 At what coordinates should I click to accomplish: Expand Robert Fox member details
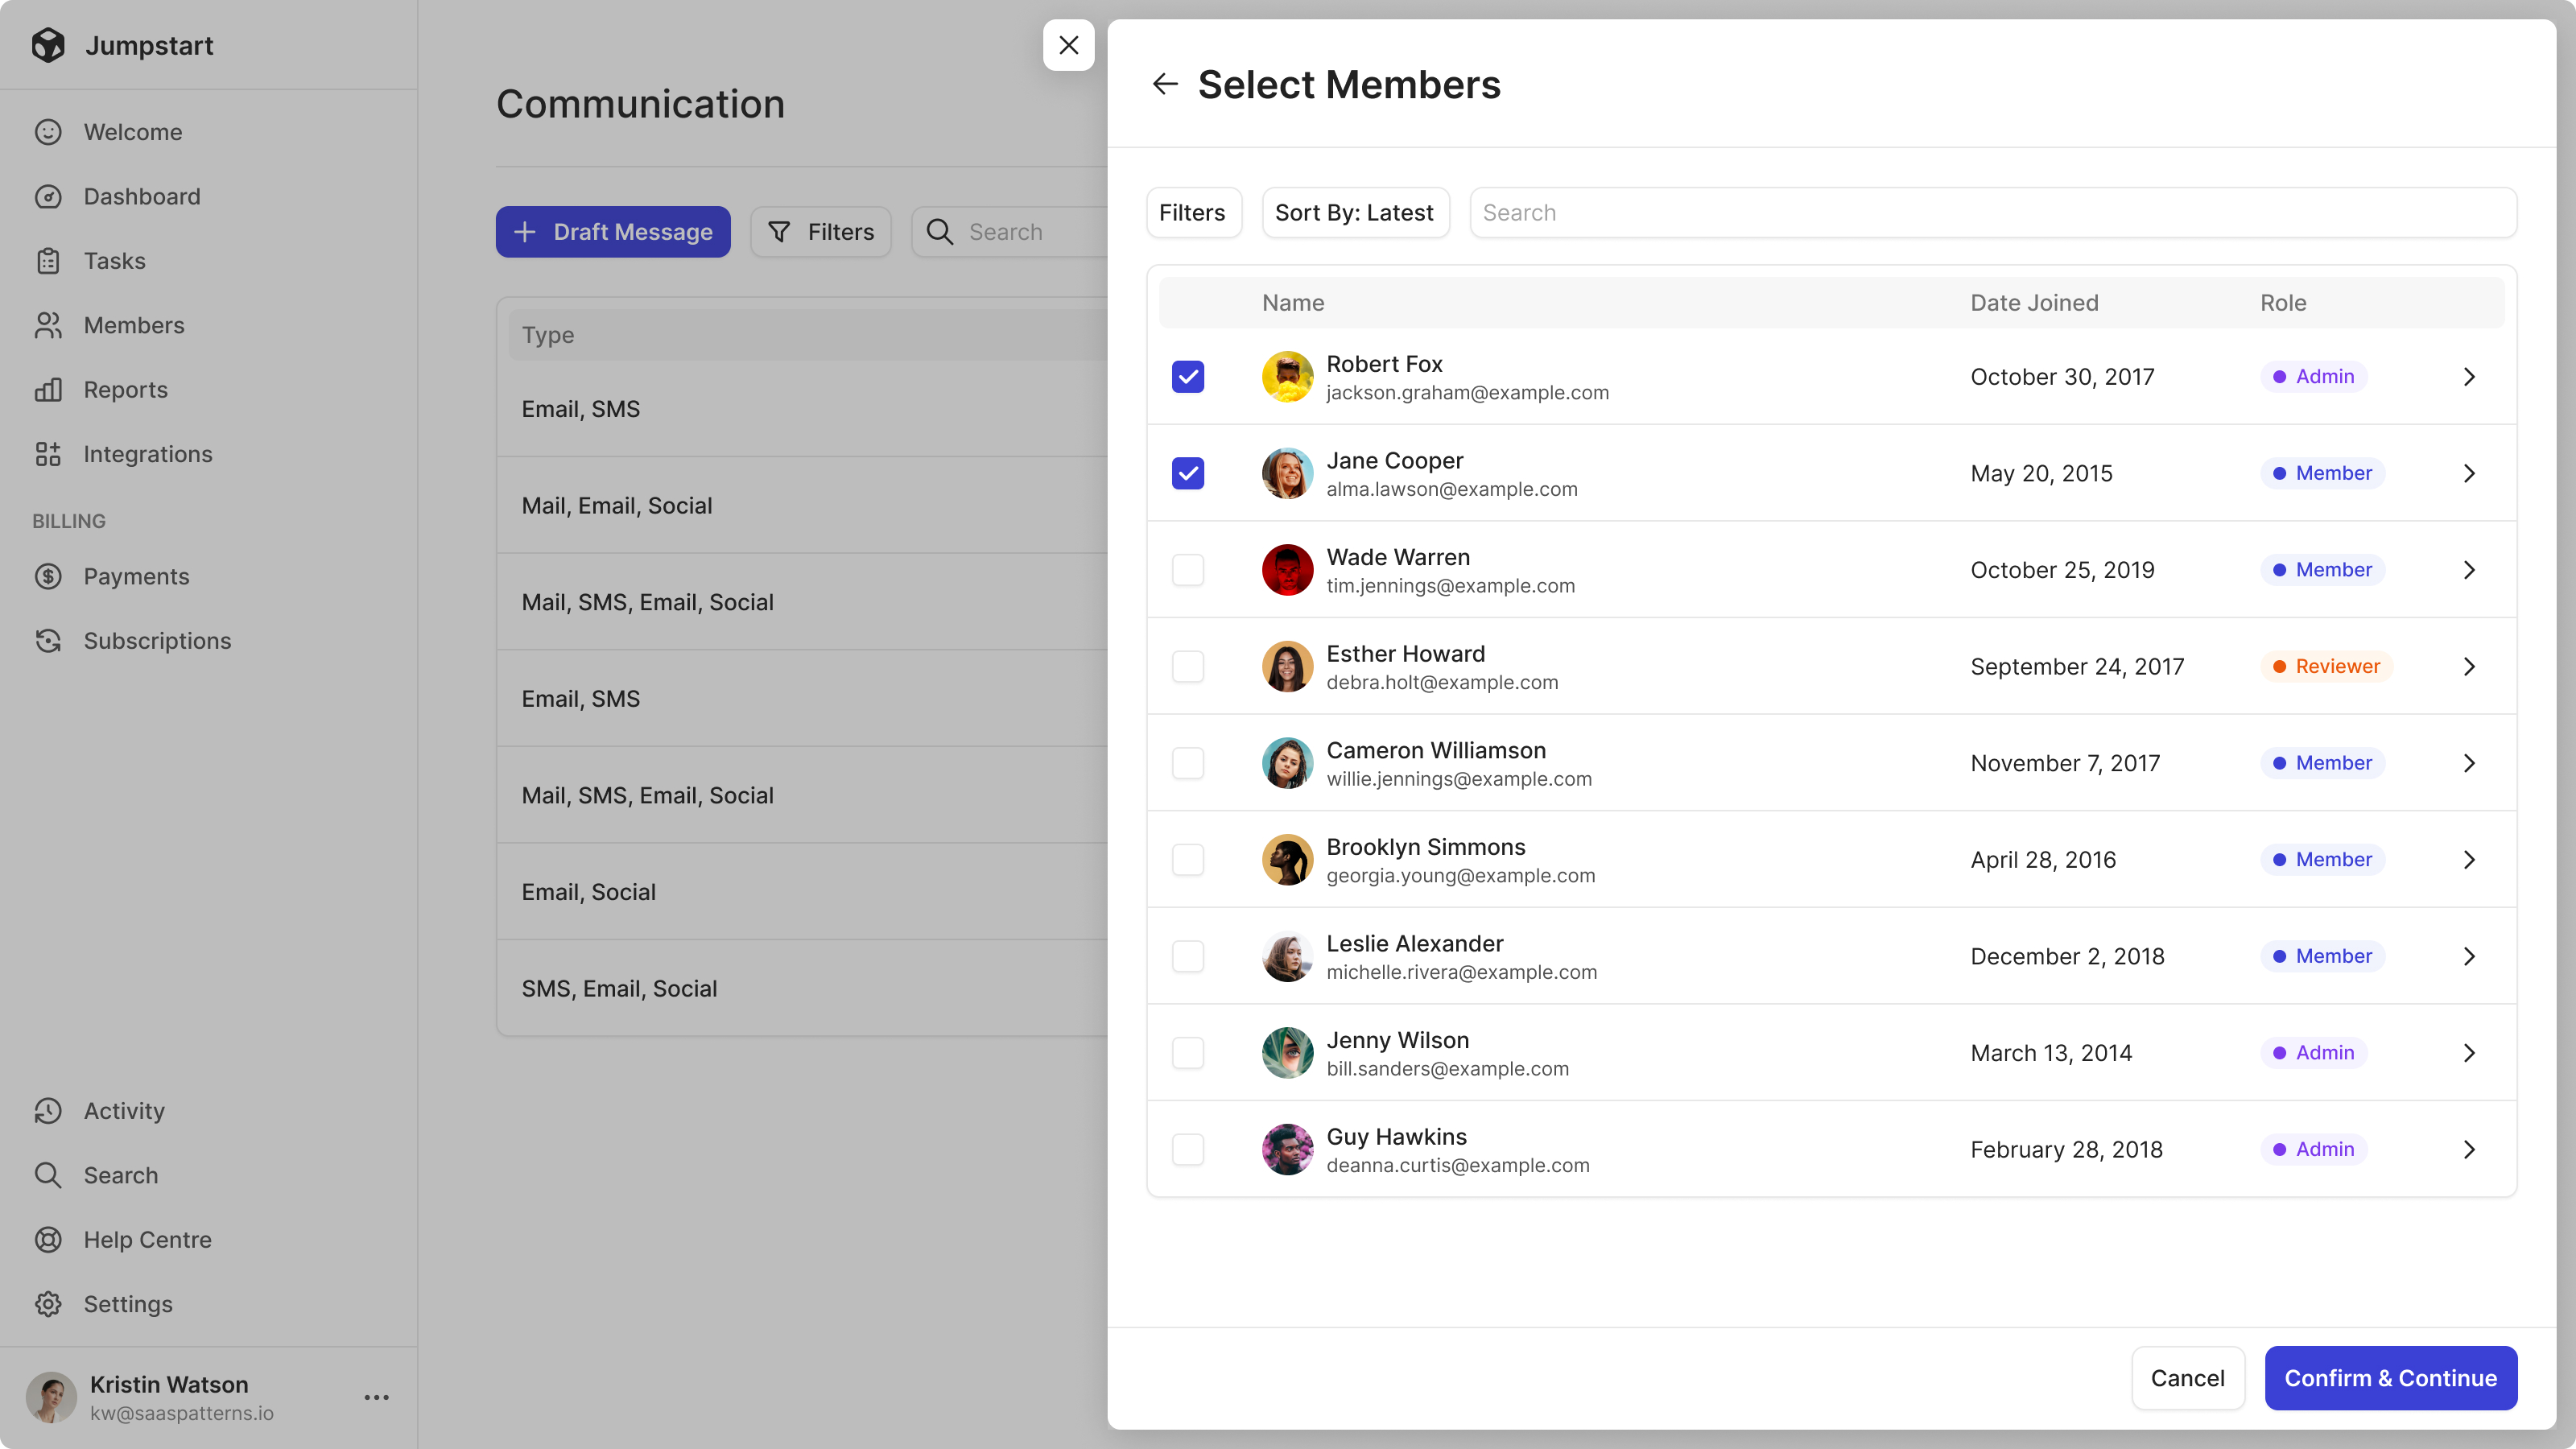2470,377
